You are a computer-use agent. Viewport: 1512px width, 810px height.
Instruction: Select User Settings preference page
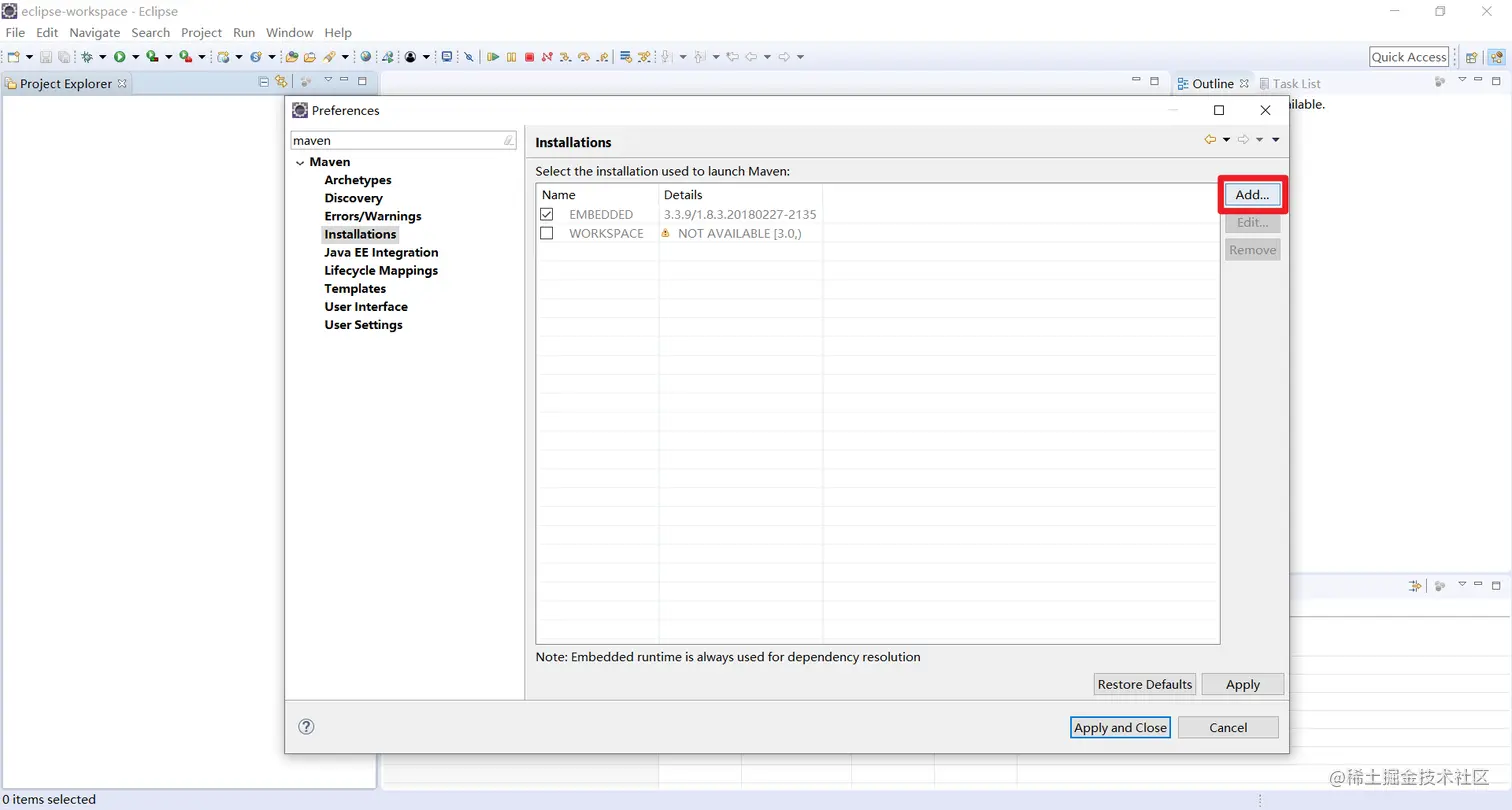point(363,325)
